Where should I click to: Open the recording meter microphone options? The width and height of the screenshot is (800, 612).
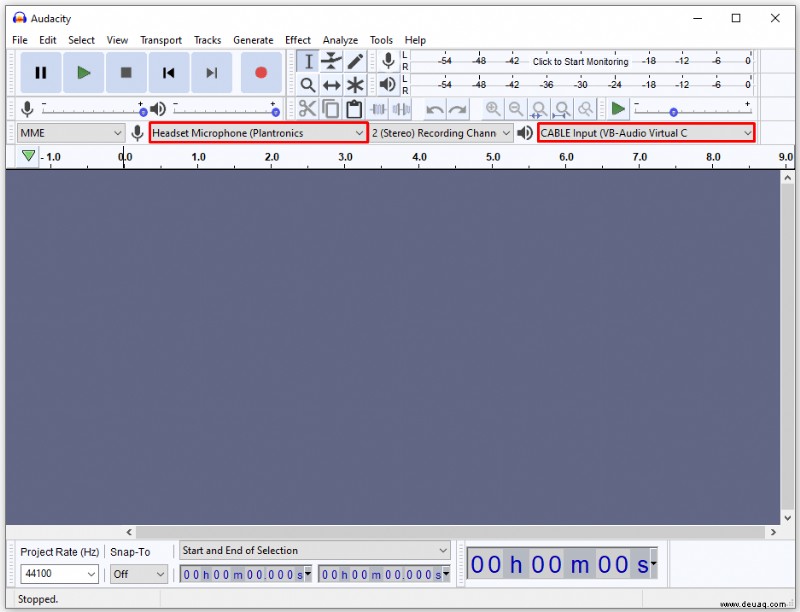388,61
